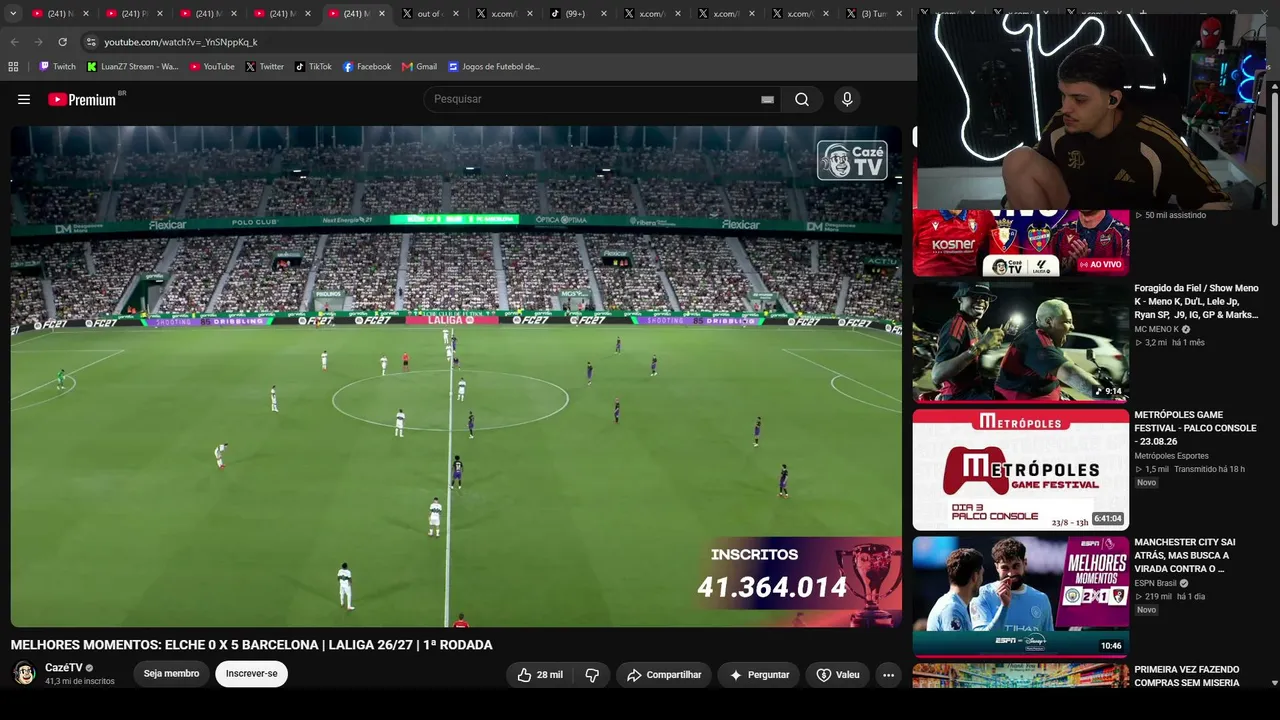Open the Twitter bookmark

click(265, 67)
